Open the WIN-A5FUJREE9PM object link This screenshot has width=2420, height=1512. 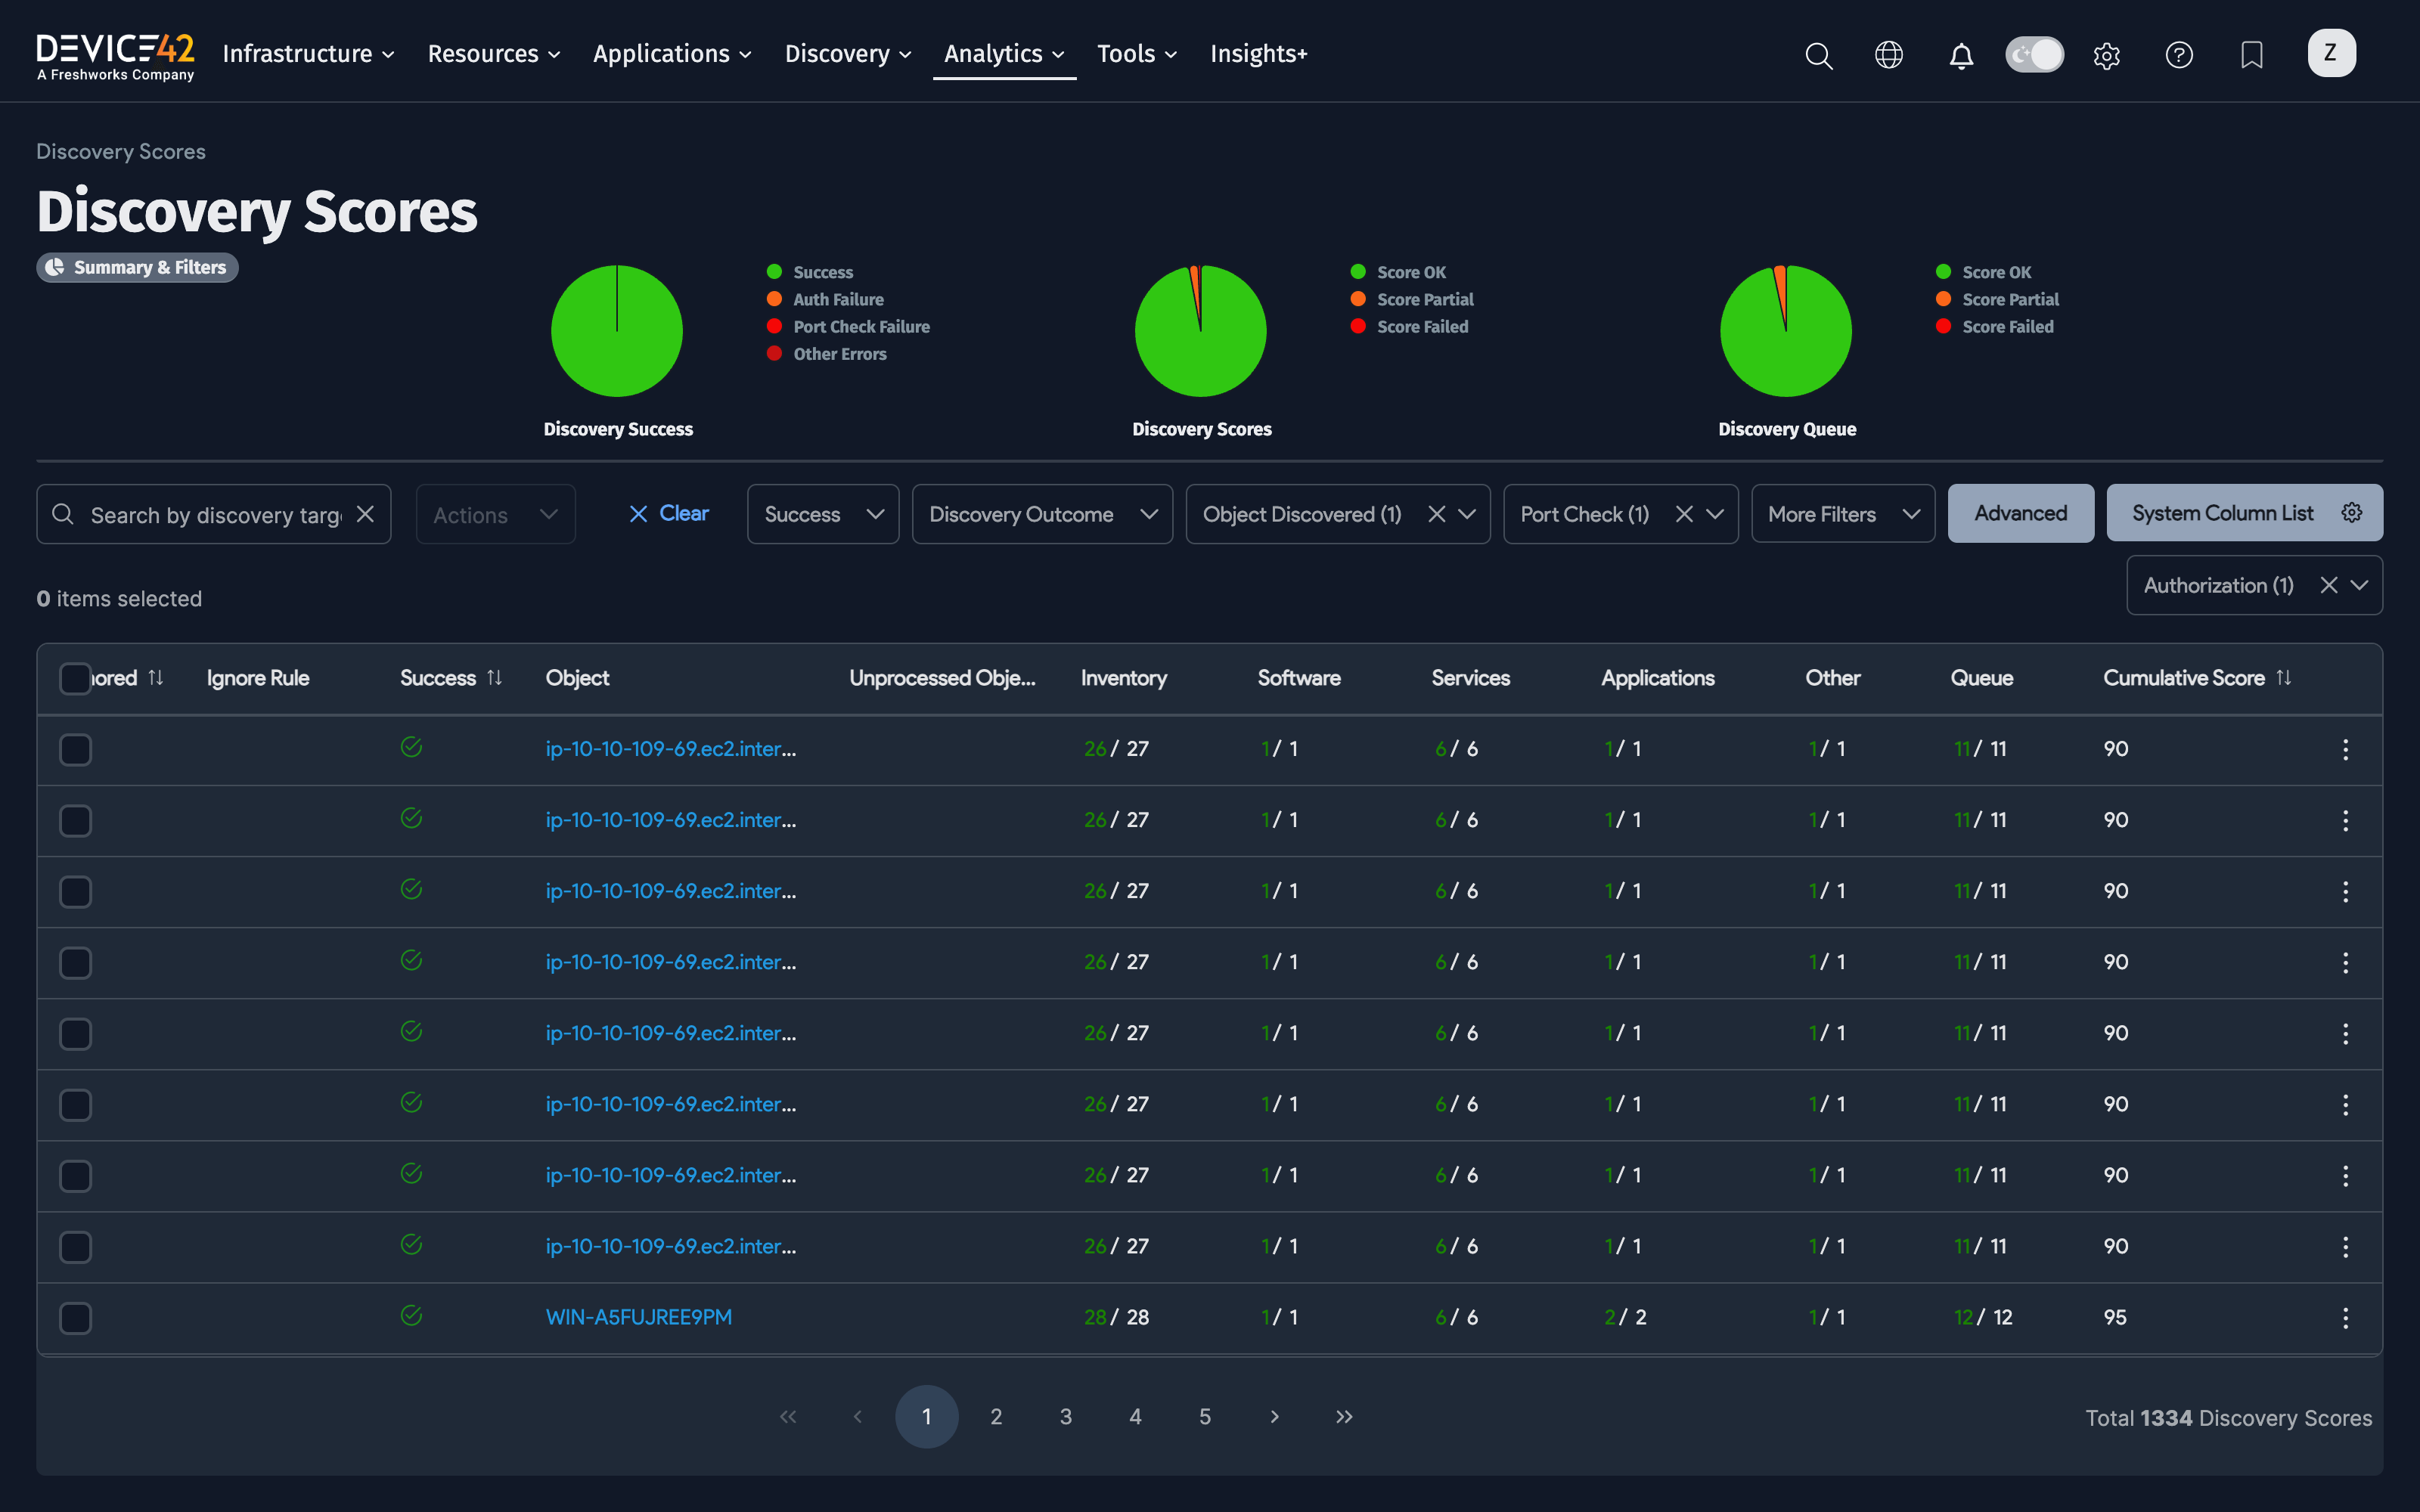tap(639, 1317)
